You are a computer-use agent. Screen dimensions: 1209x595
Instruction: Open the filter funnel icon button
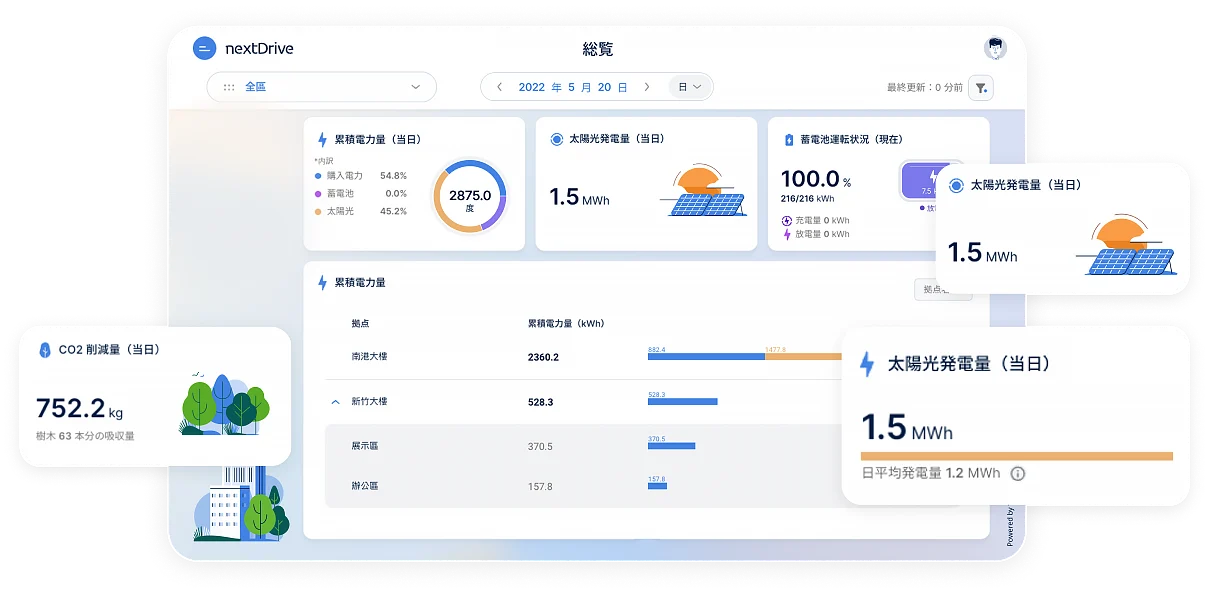coord(982,88)
